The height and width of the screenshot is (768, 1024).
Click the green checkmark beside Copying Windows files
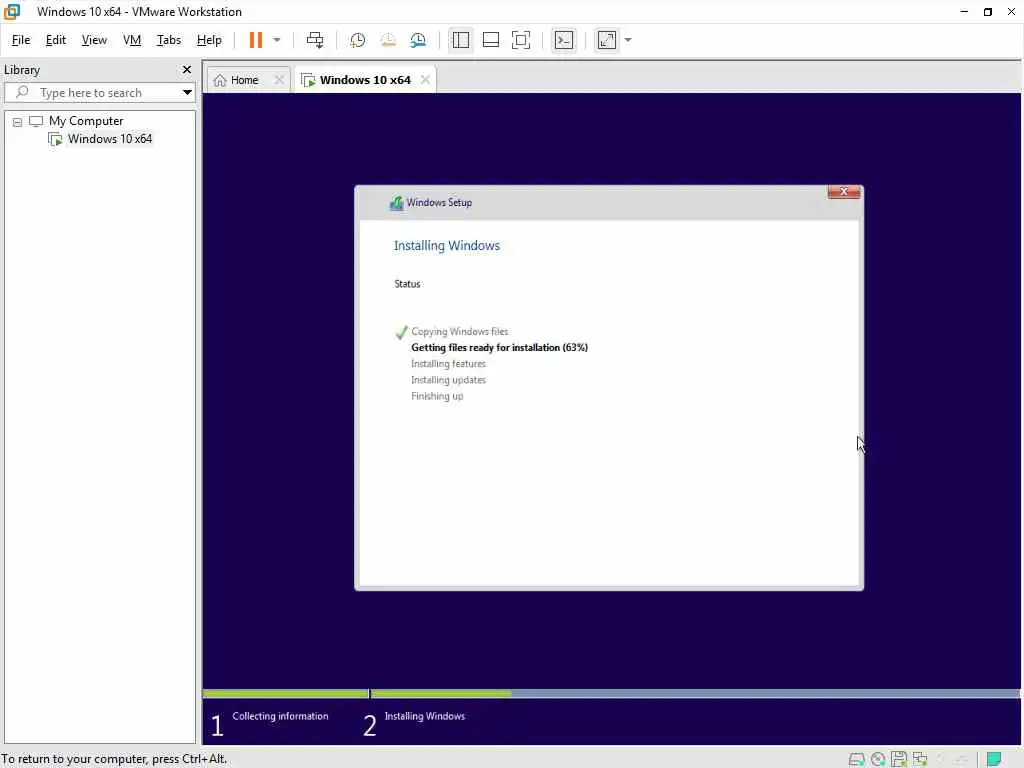(401, 332)
